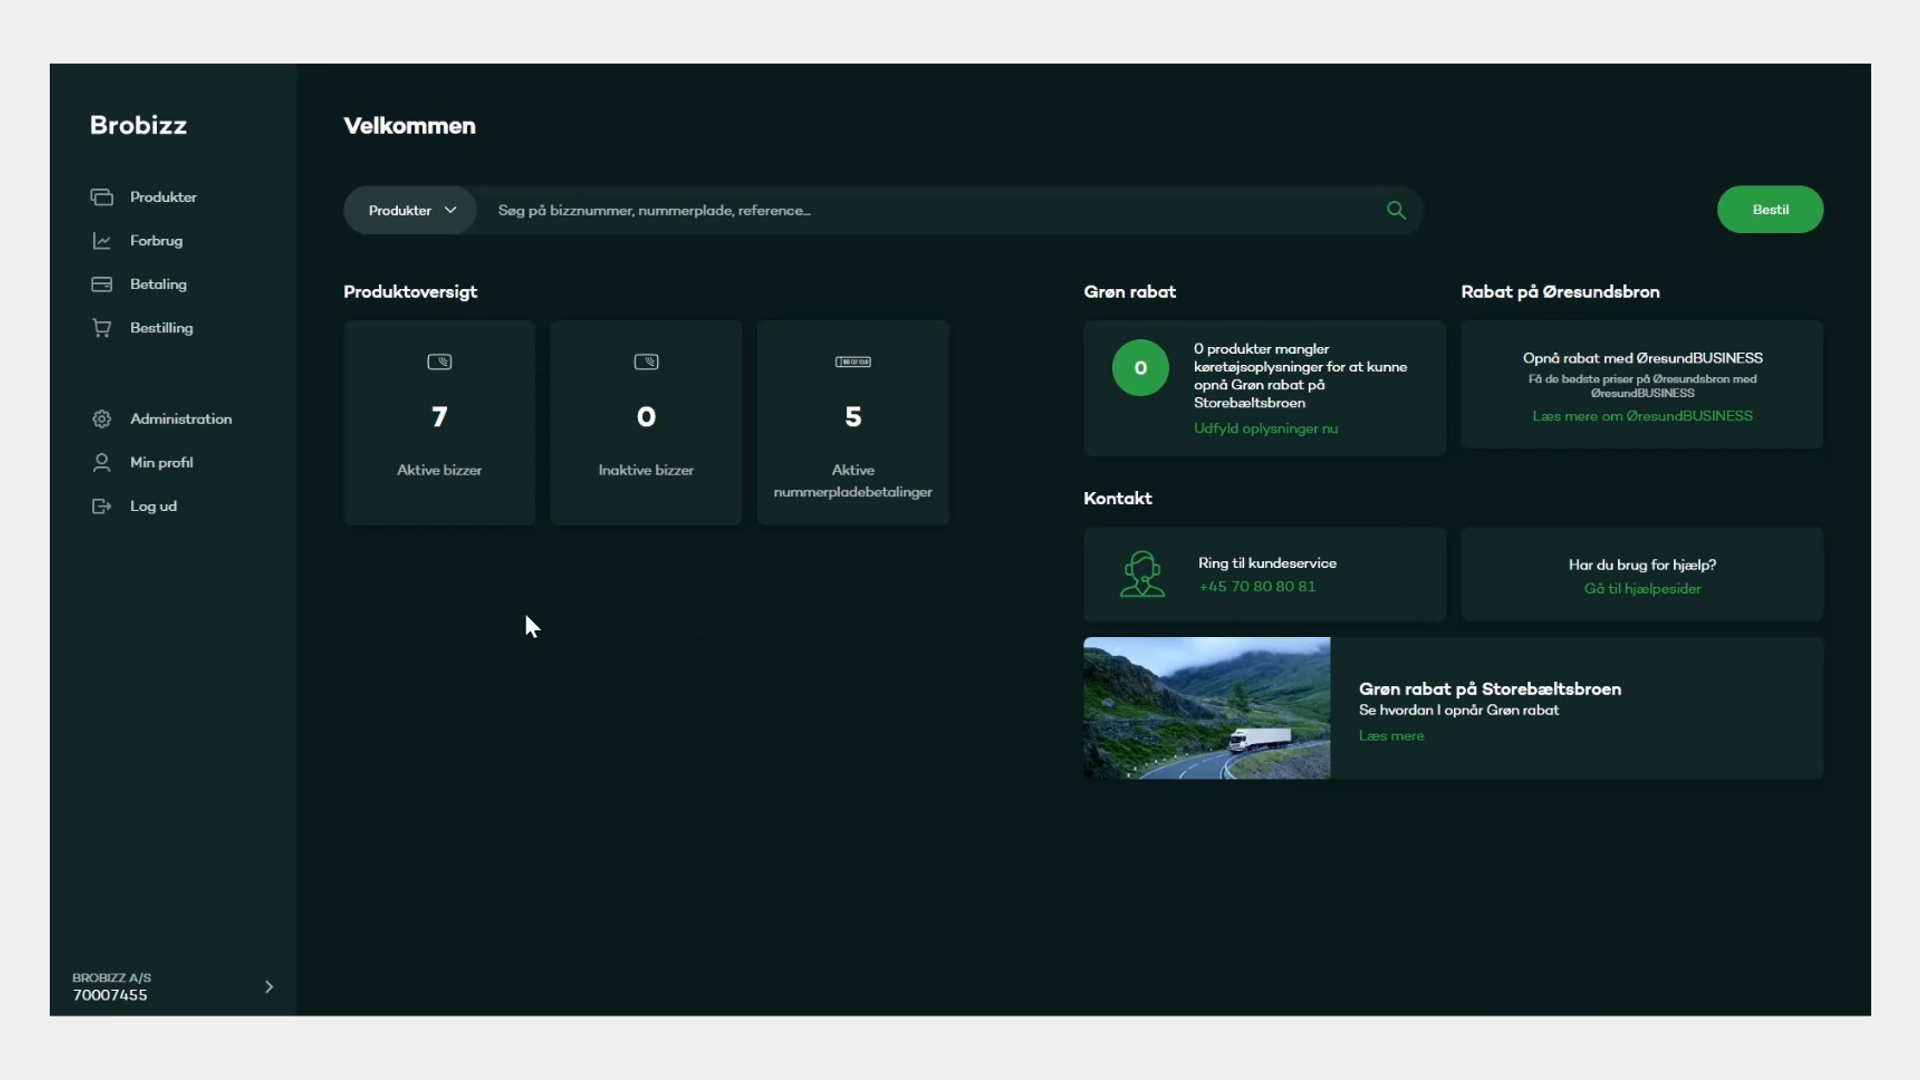This screenshot has width=1920, height=1080.
Task: Click the green circle showing 0
Action: 1140,368
